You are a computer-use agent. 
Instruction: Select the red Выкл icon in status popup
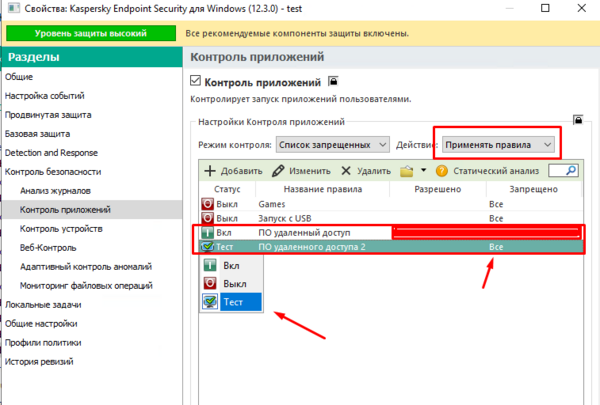(210, 284)
